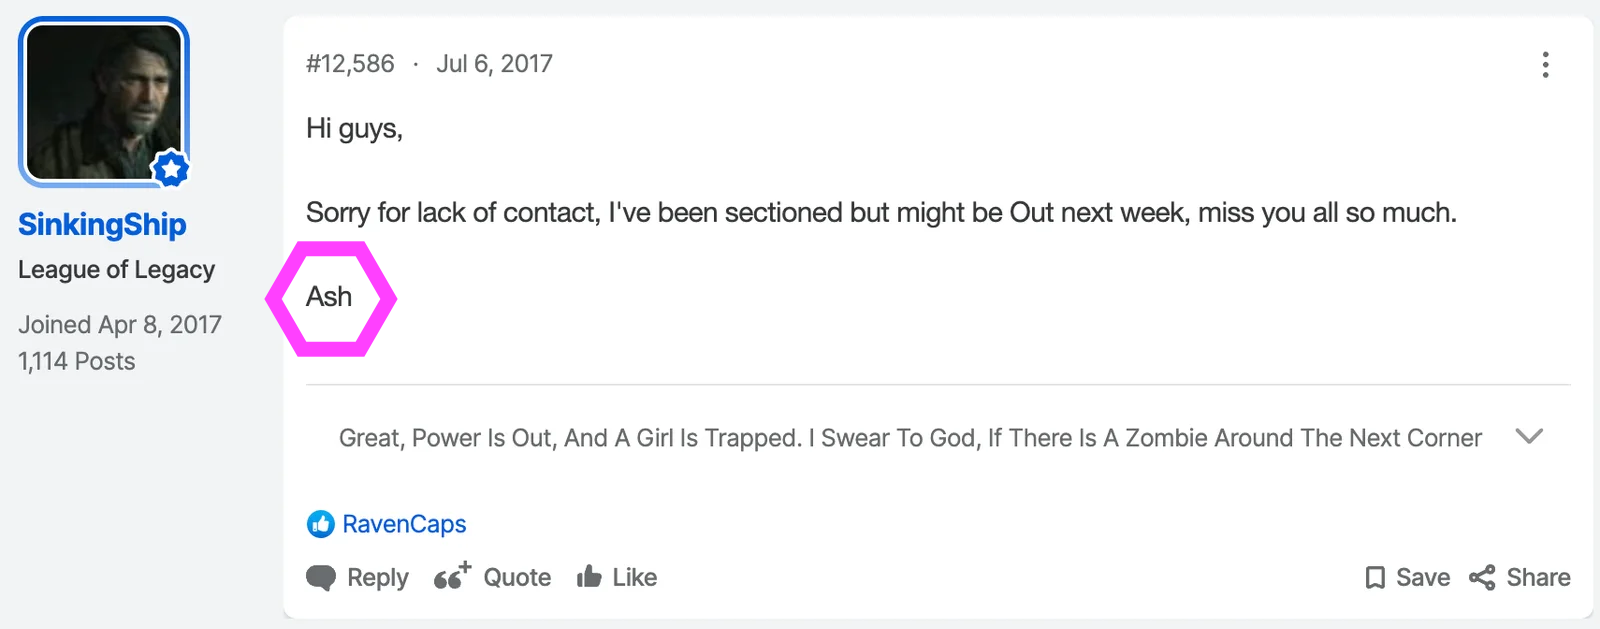Click the Quote button label
1600x629 pixels.
point(517,578)
